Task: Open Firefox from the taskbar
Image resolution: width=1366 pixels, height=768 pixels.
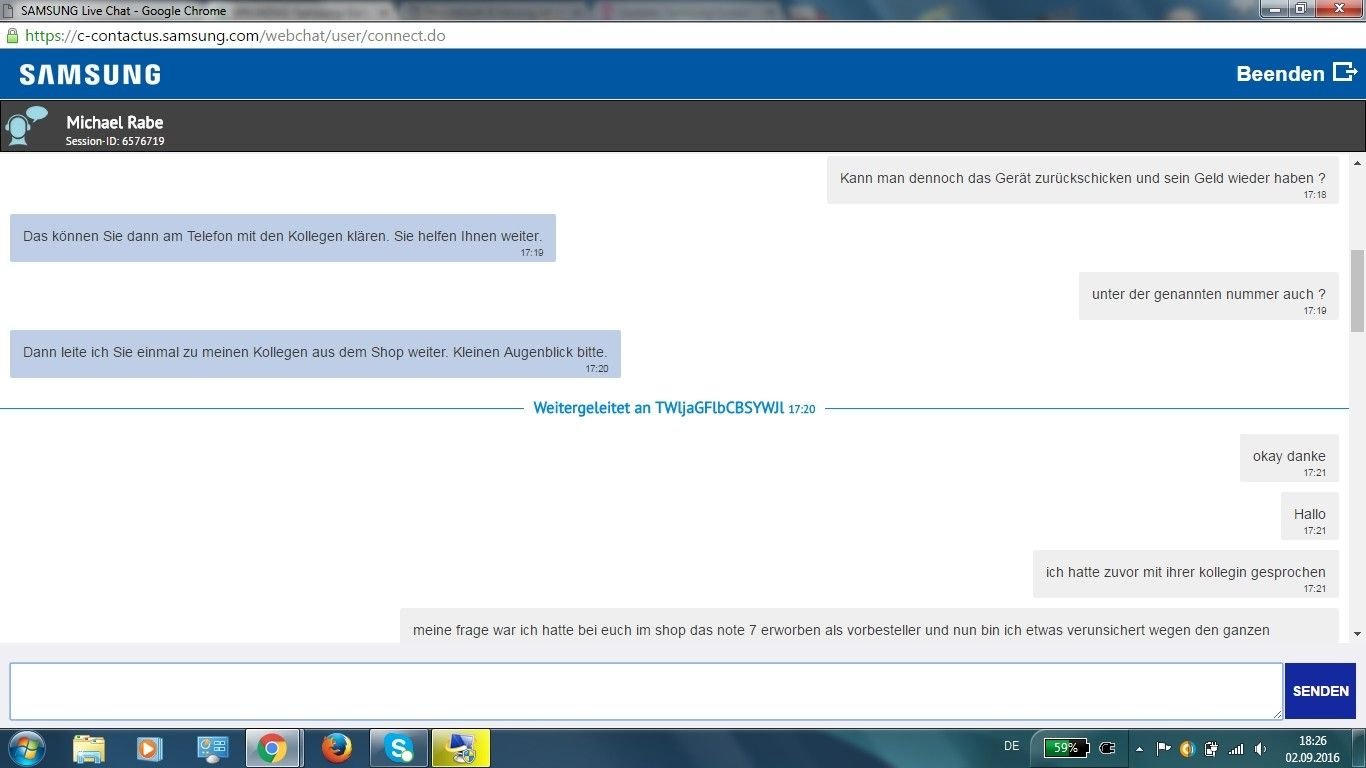Action: (x=336, y=748)
